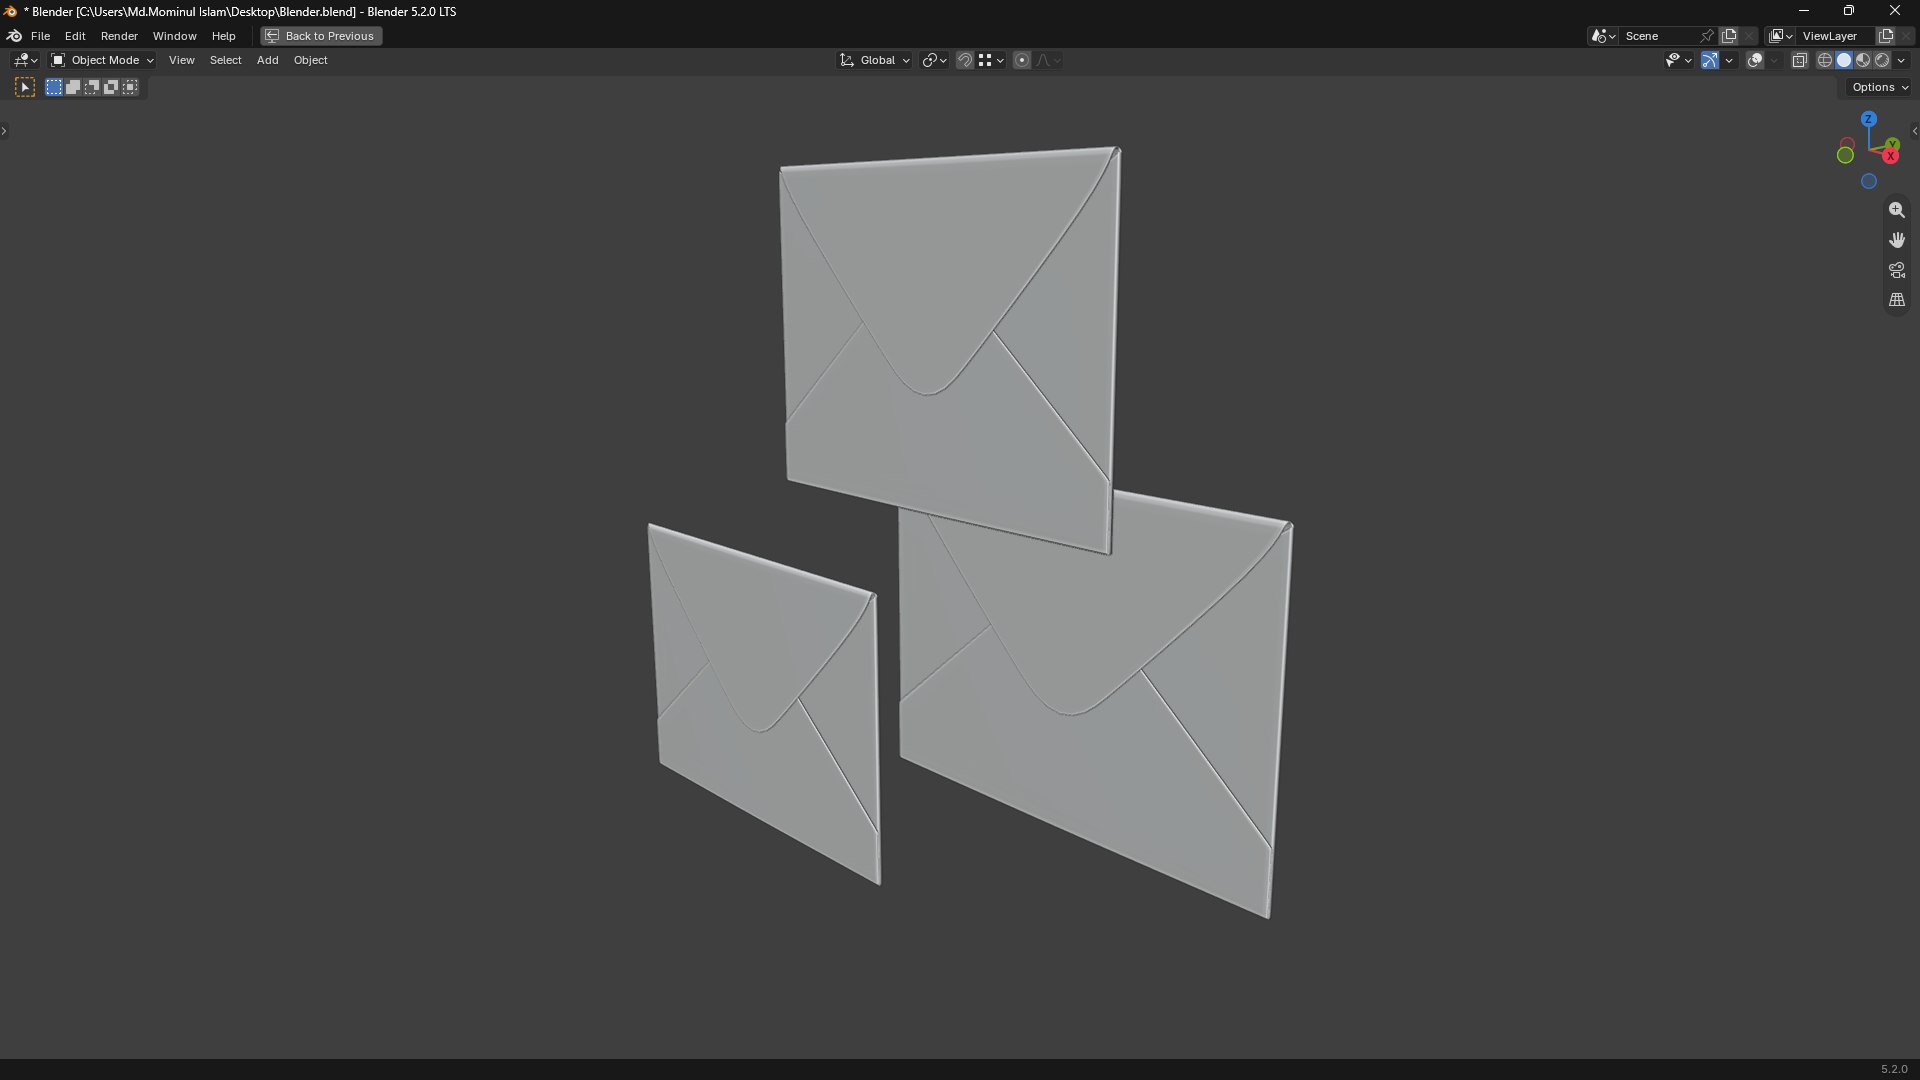Toggle viewport gizmos display
This screenshot has width=1920, height=1080.
click(1710, 61)
